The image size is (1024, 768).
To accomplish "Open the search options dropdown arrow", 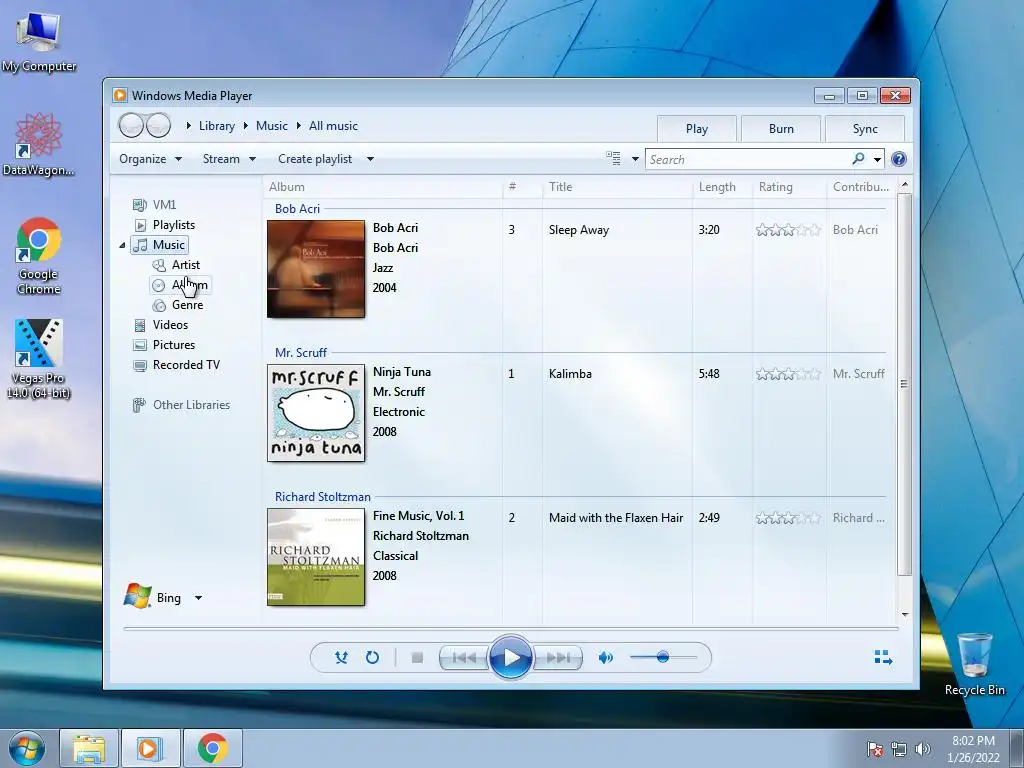I will tap(878, 159).
